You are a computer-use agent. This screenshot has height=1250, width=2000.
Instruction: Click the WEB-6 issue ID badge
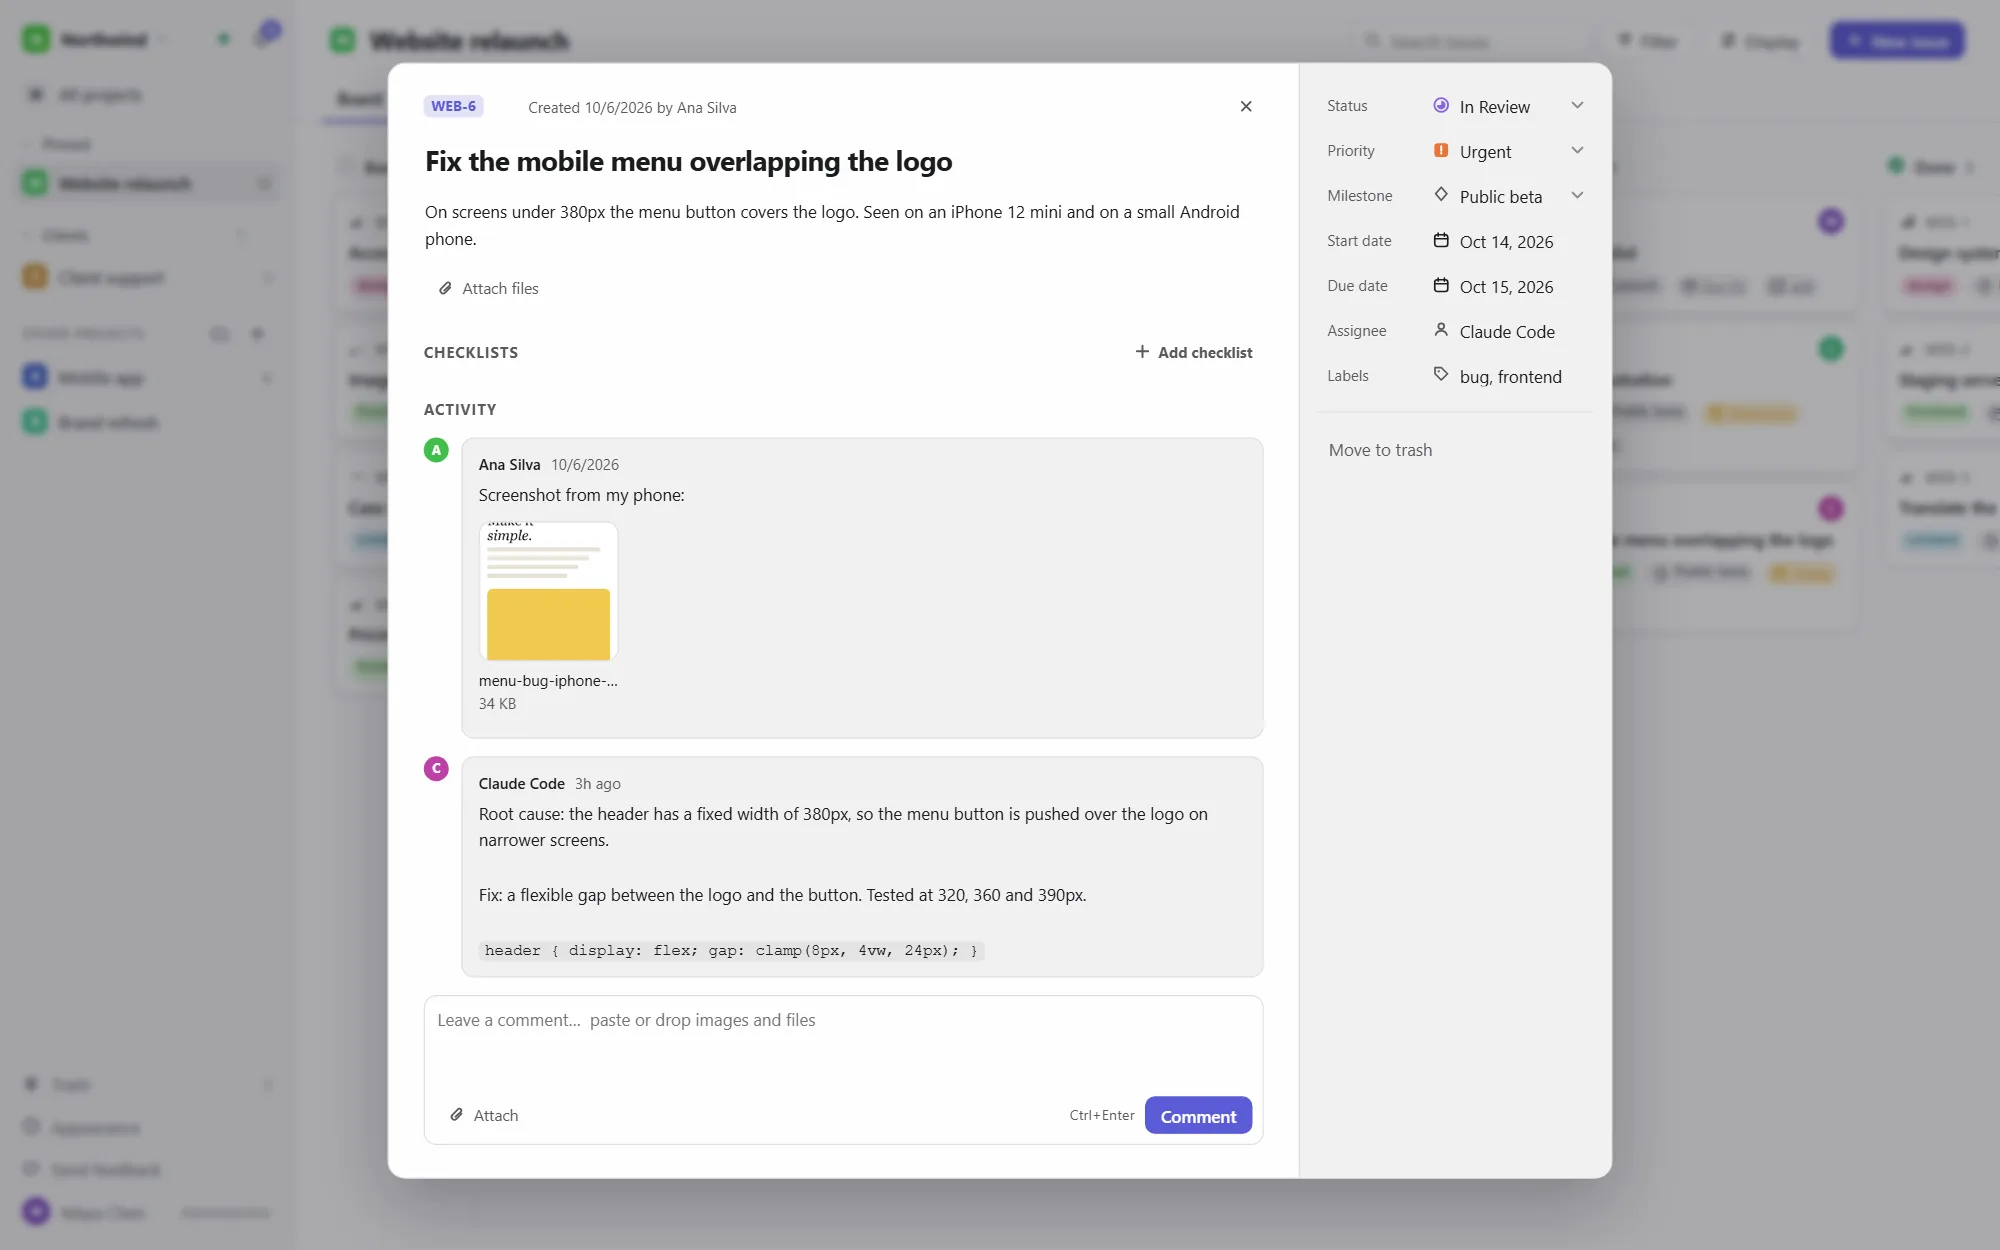point(453,106)
